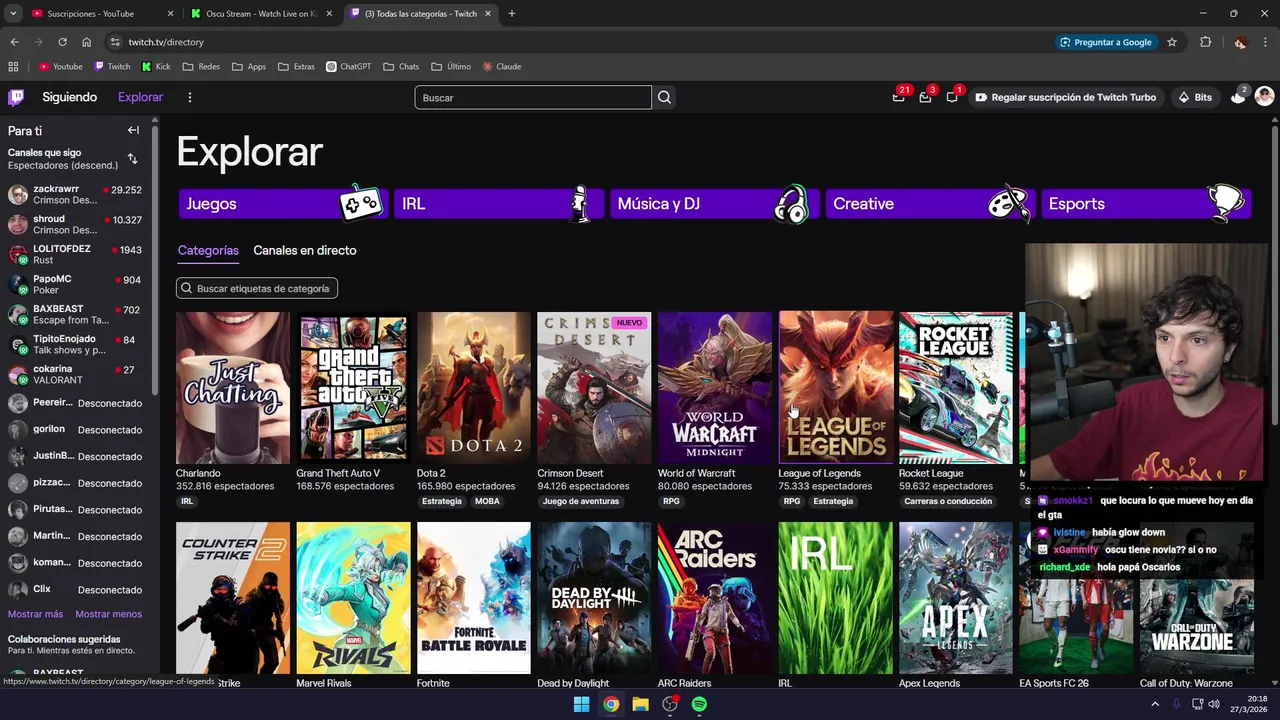Switch to the Suscripciones - YouTube tab
This screenshot has height=720, width=1280.
click(100, 14)
